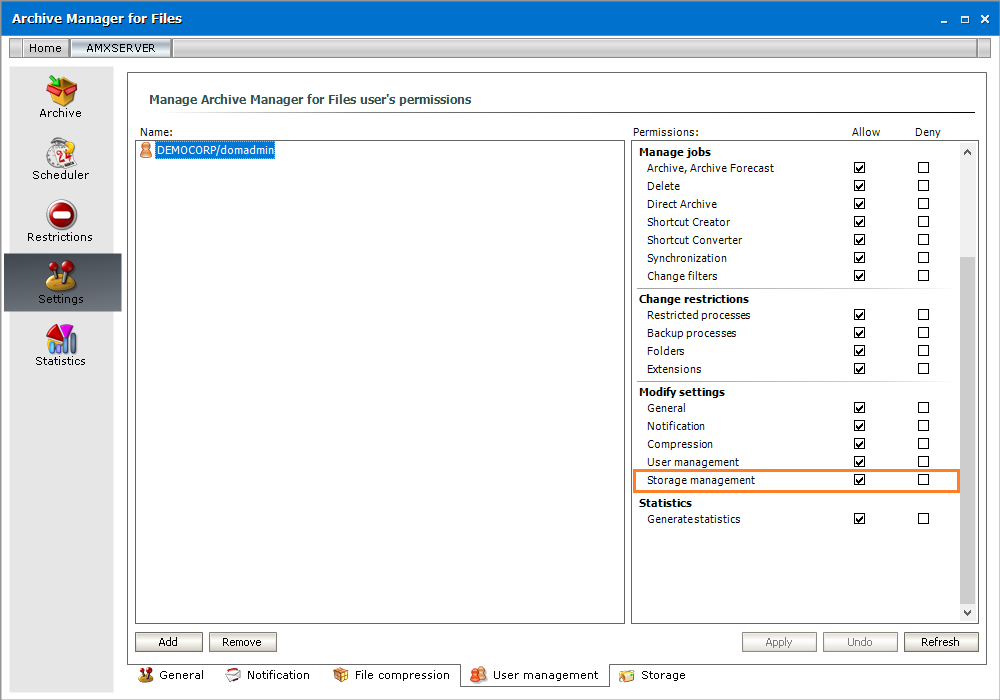1000x700 pixels.
Task: Toggle Allow for Storage management
Action: (x=860, y=479)
